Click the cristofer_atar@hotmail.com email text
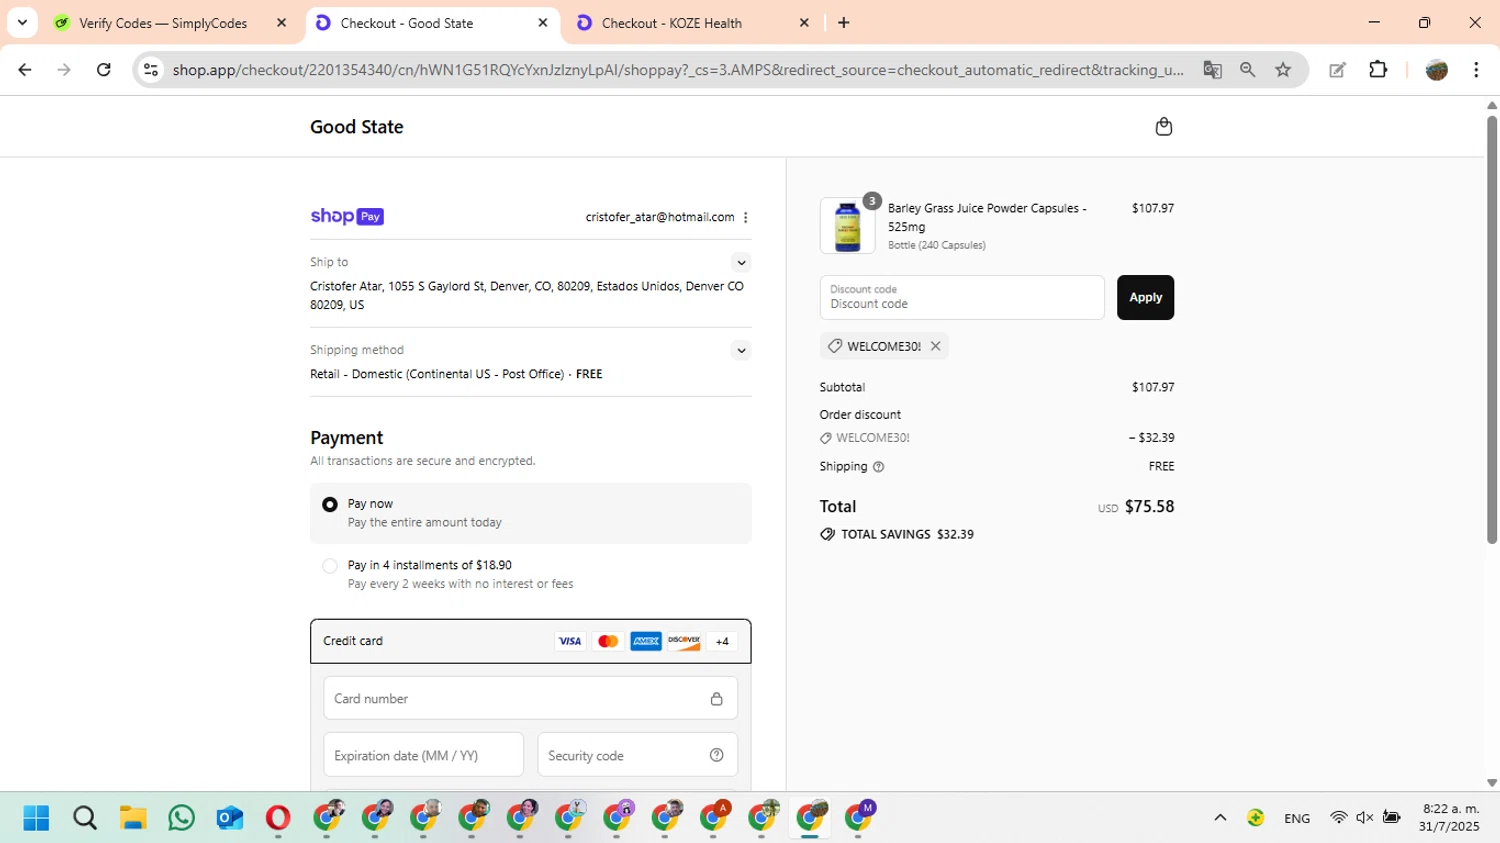The width and height of the screenshot is (1500, 843). 660,217
